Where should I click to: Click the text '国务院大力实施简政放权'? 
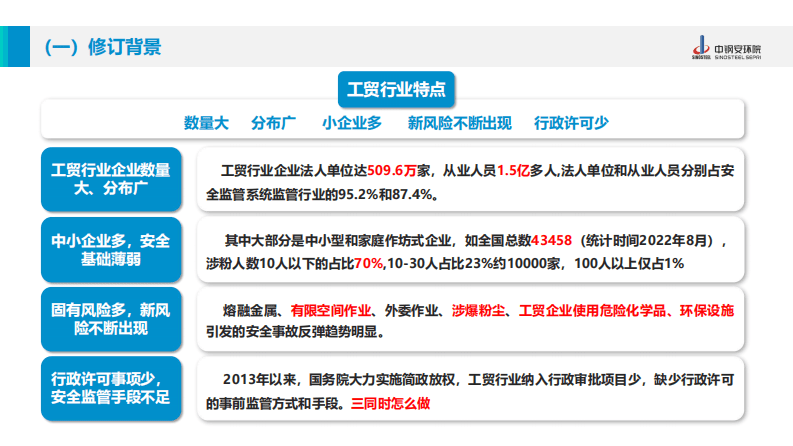382,380
